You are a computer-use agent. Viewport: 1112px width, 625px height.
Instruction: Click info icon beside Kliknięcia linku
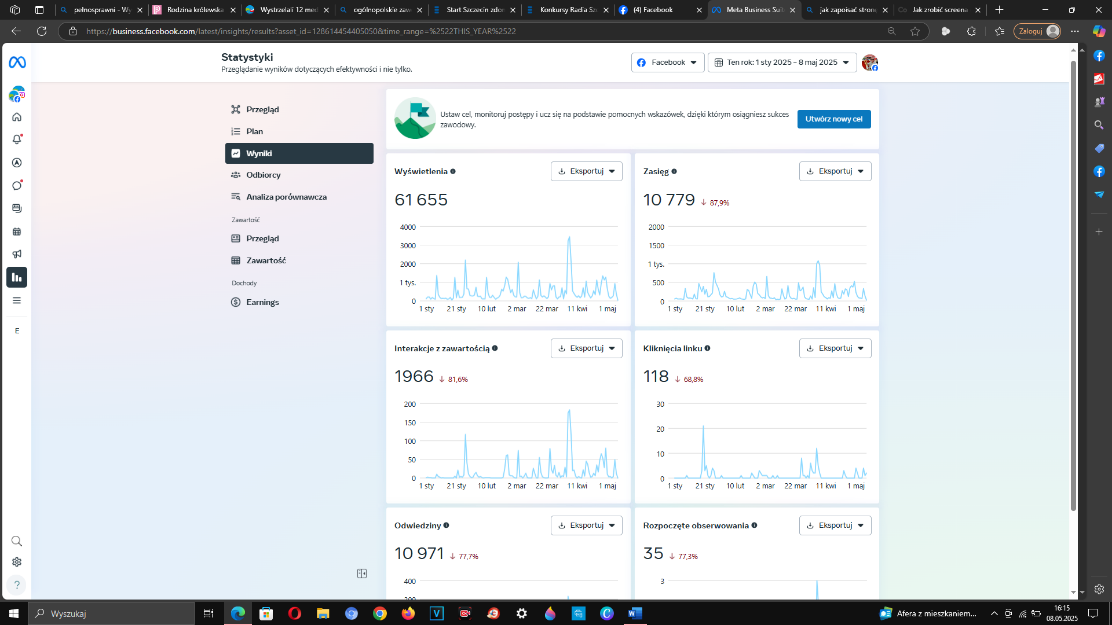point(708,348)
